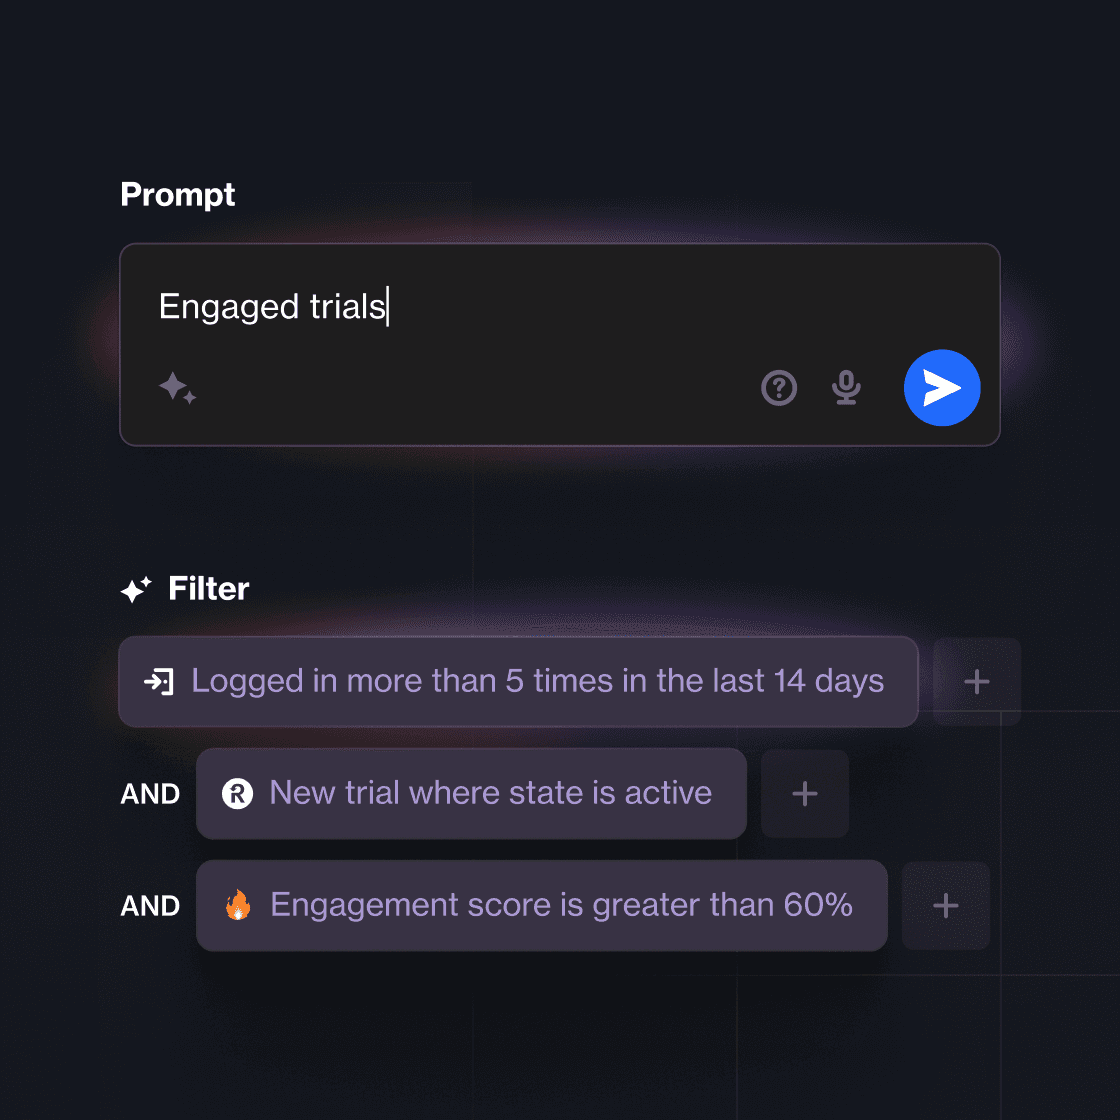Viewport: 1120px width, 1120px height.
Task: Click plus button beside the New trial filter
Action: (x=805, y=794)
